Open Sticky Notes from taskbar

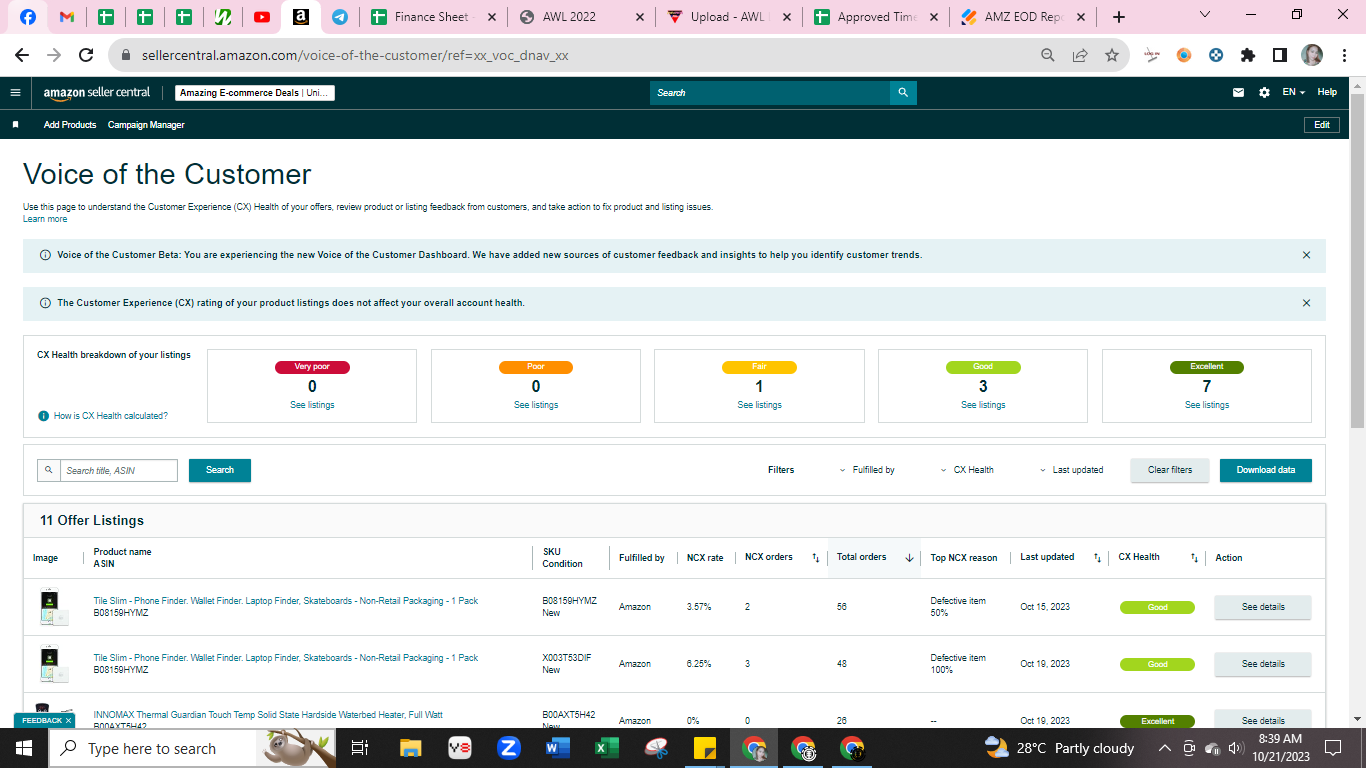coord(705,748)
